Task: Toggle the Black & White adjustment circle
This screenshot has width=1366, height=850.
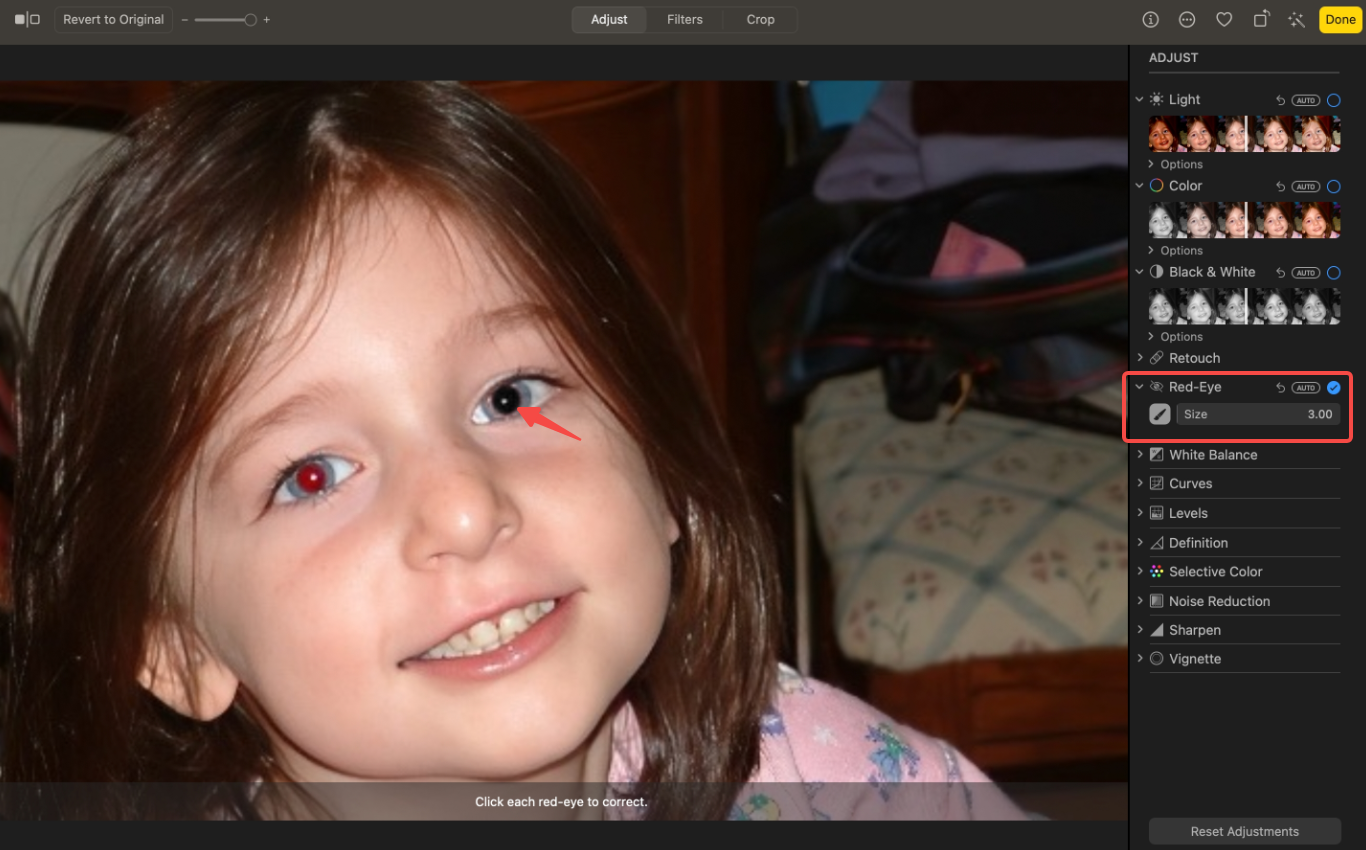Action: 1333,272
